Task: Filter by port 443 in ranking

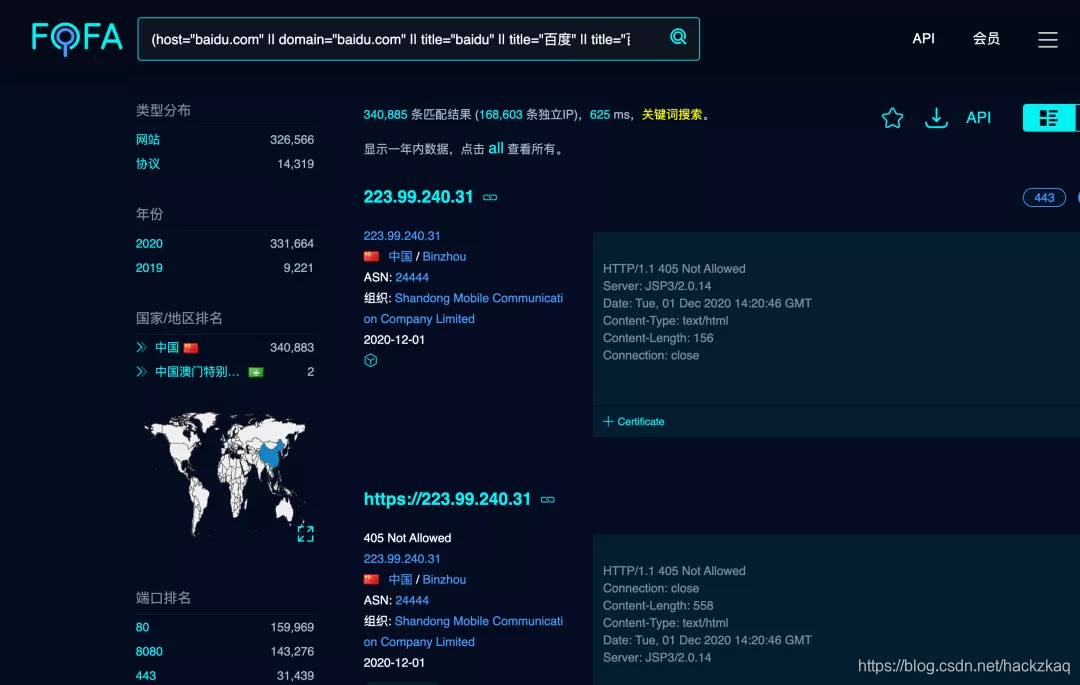Action: point(145,675)
